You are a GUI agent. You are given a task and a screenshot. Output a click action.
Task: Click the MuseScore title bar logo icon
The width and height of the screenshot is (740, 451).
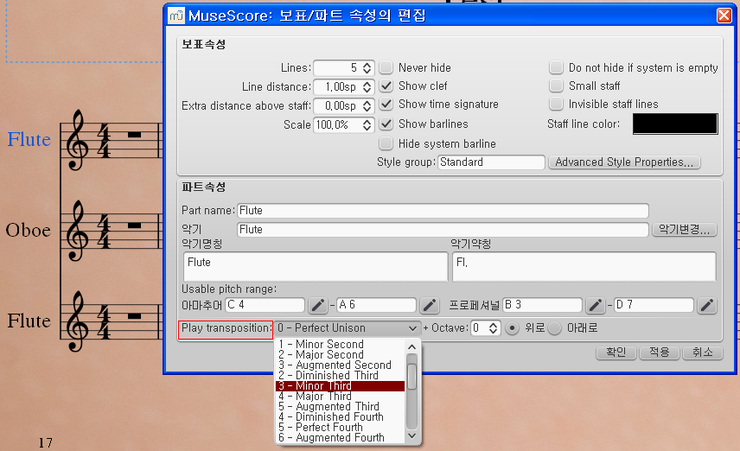(177, 16)
